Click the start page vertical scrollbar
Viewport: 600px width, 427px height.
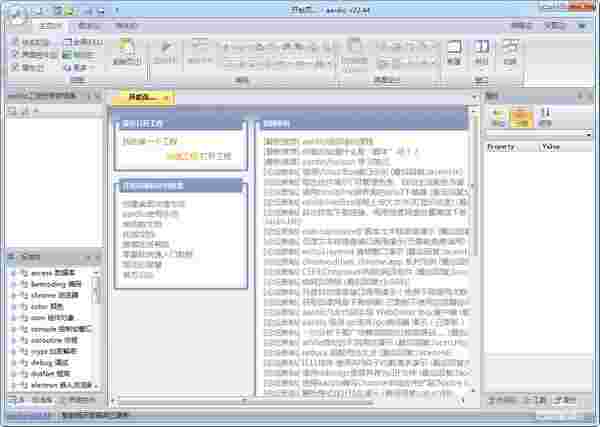coord(474,251)
